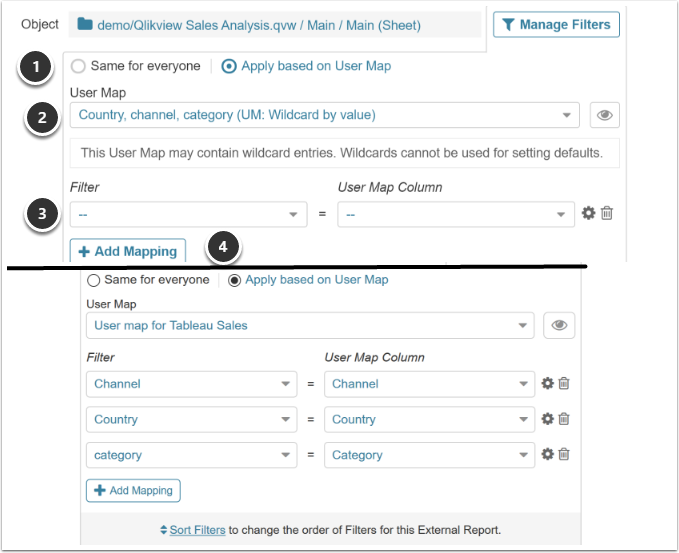Follow the Sort Filters link

pos(193,529)
